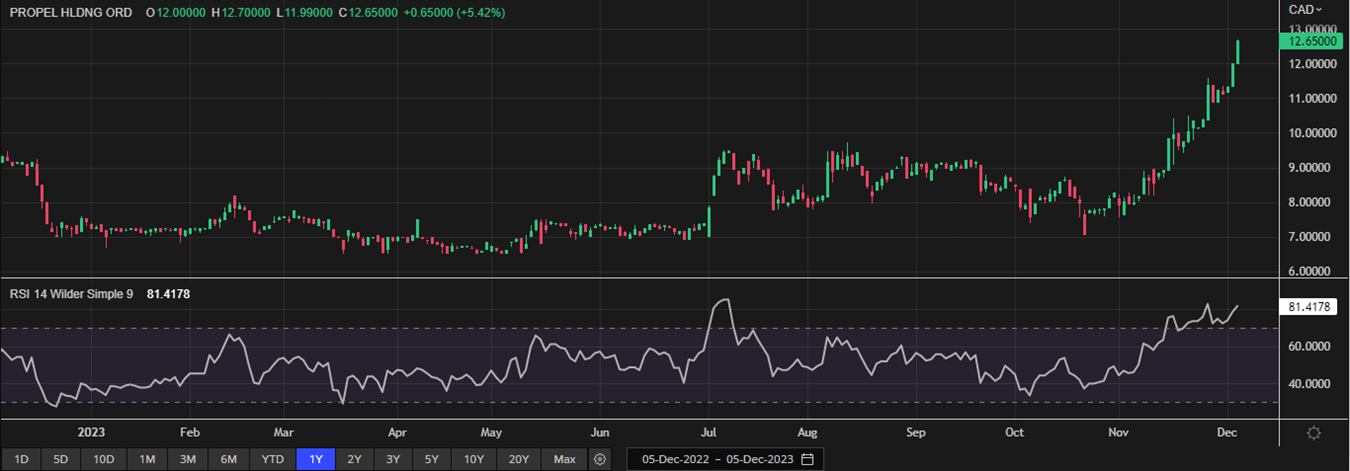Expand the CAD currency dropdown

(1306, 9)
